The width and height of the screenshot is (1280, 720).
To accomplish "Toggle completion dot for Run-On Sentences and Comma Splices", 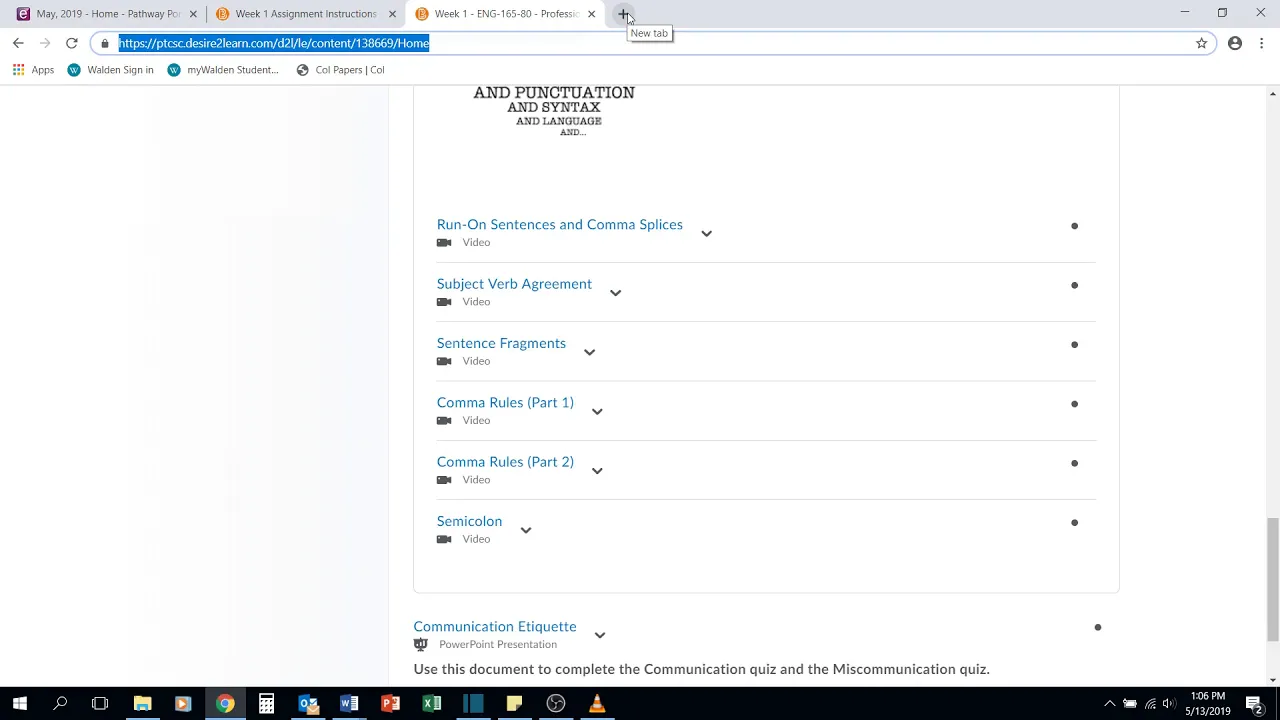I will (x=1074, y=226).
